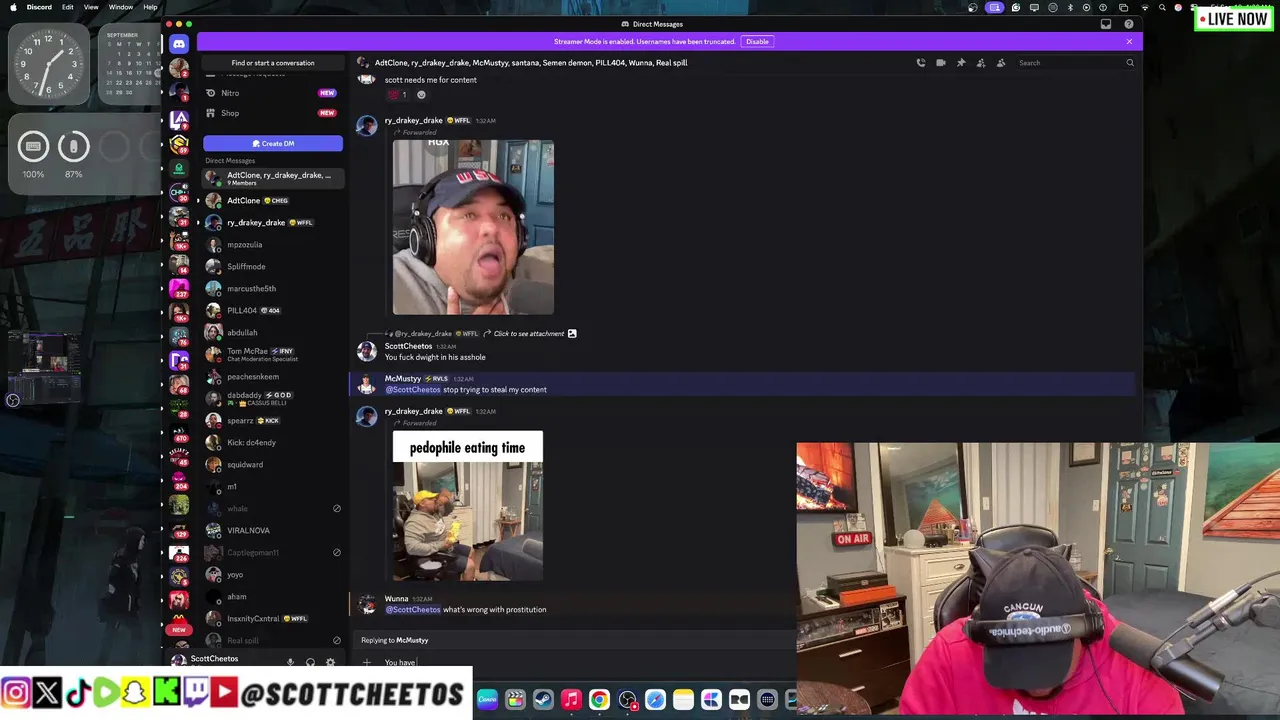Screen dimensions: 1280x720
Task: Start a video call in group DM
Action: (941, 63)
